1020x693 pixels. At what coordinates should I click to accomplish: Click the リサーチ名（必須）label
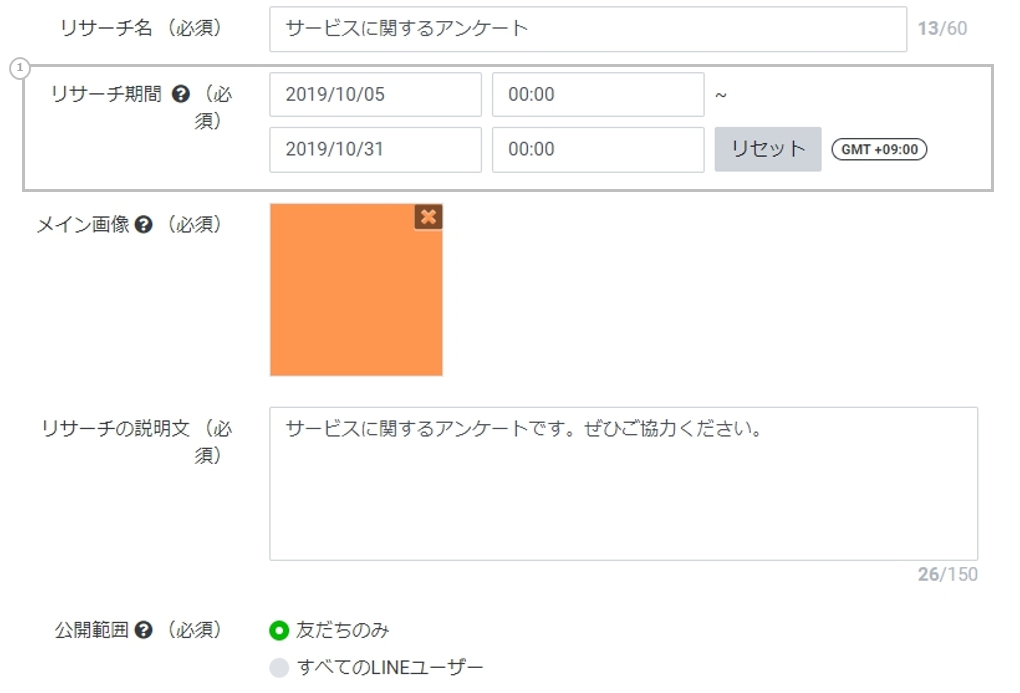point(141,29)
